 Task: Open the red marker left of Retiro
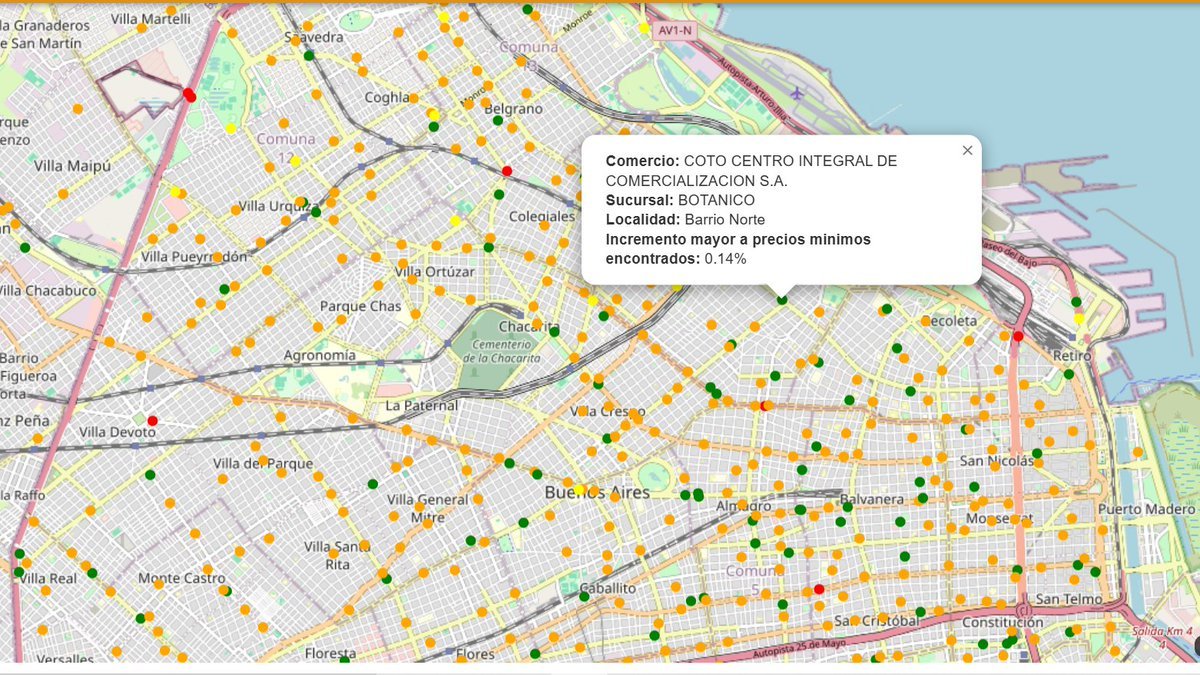pos(1018,336)
